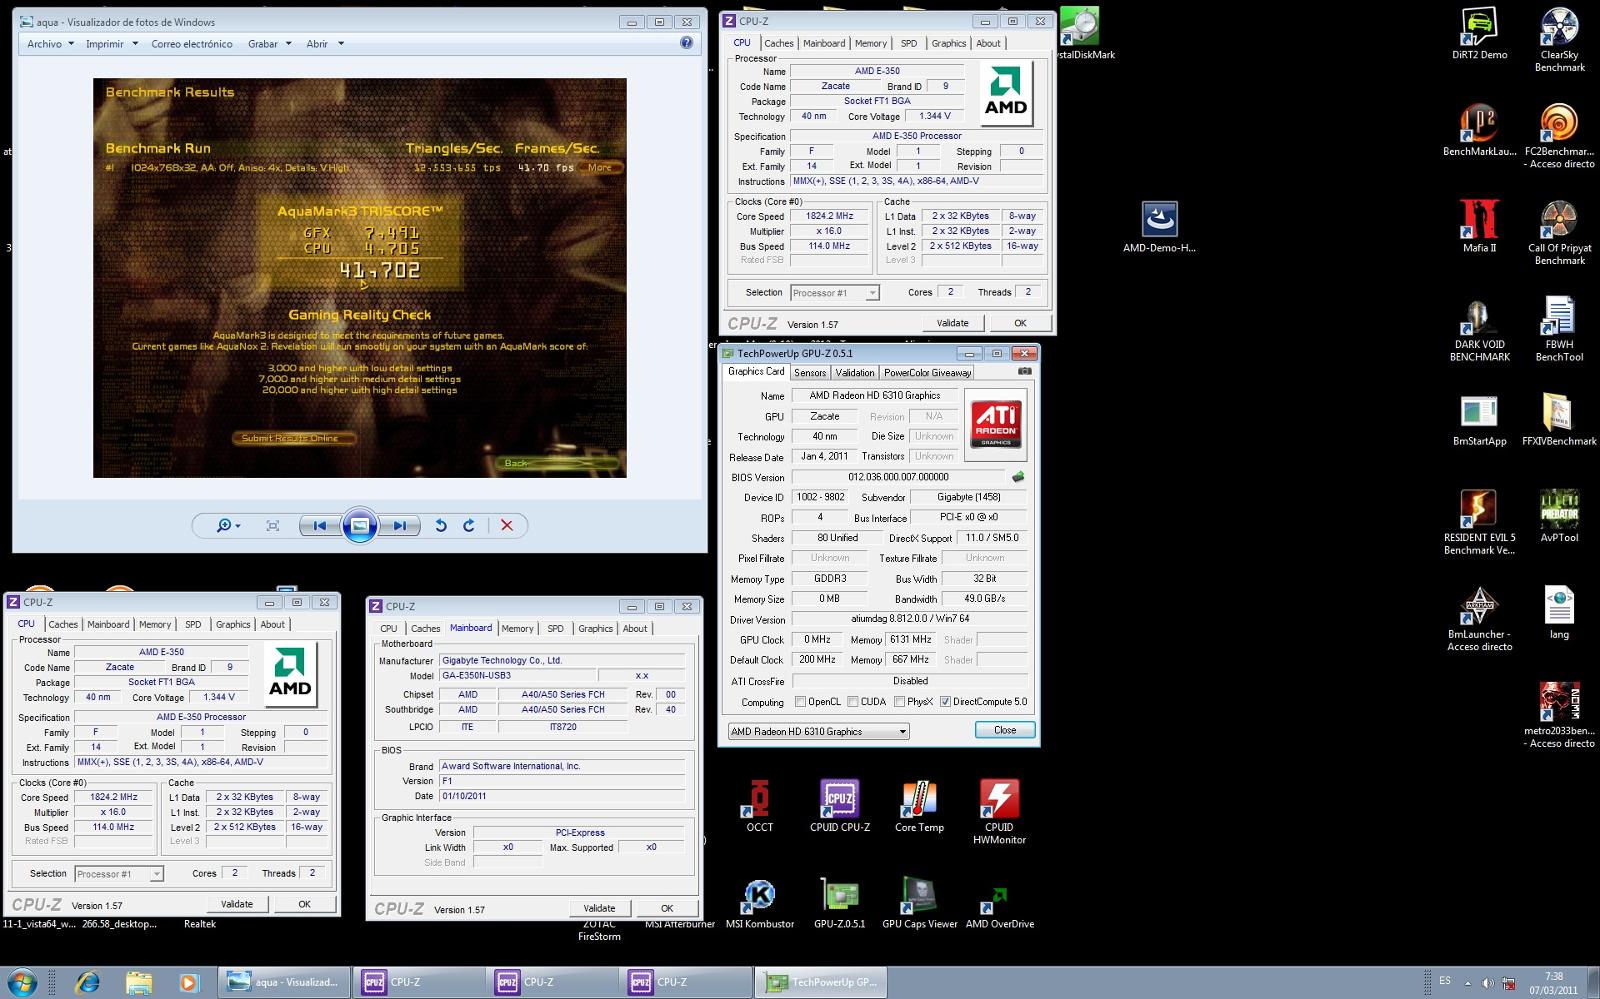This screenshot has width=1600, height=999.
Task: Delete the photo with red X button
Action: click(x=507, y=526)
